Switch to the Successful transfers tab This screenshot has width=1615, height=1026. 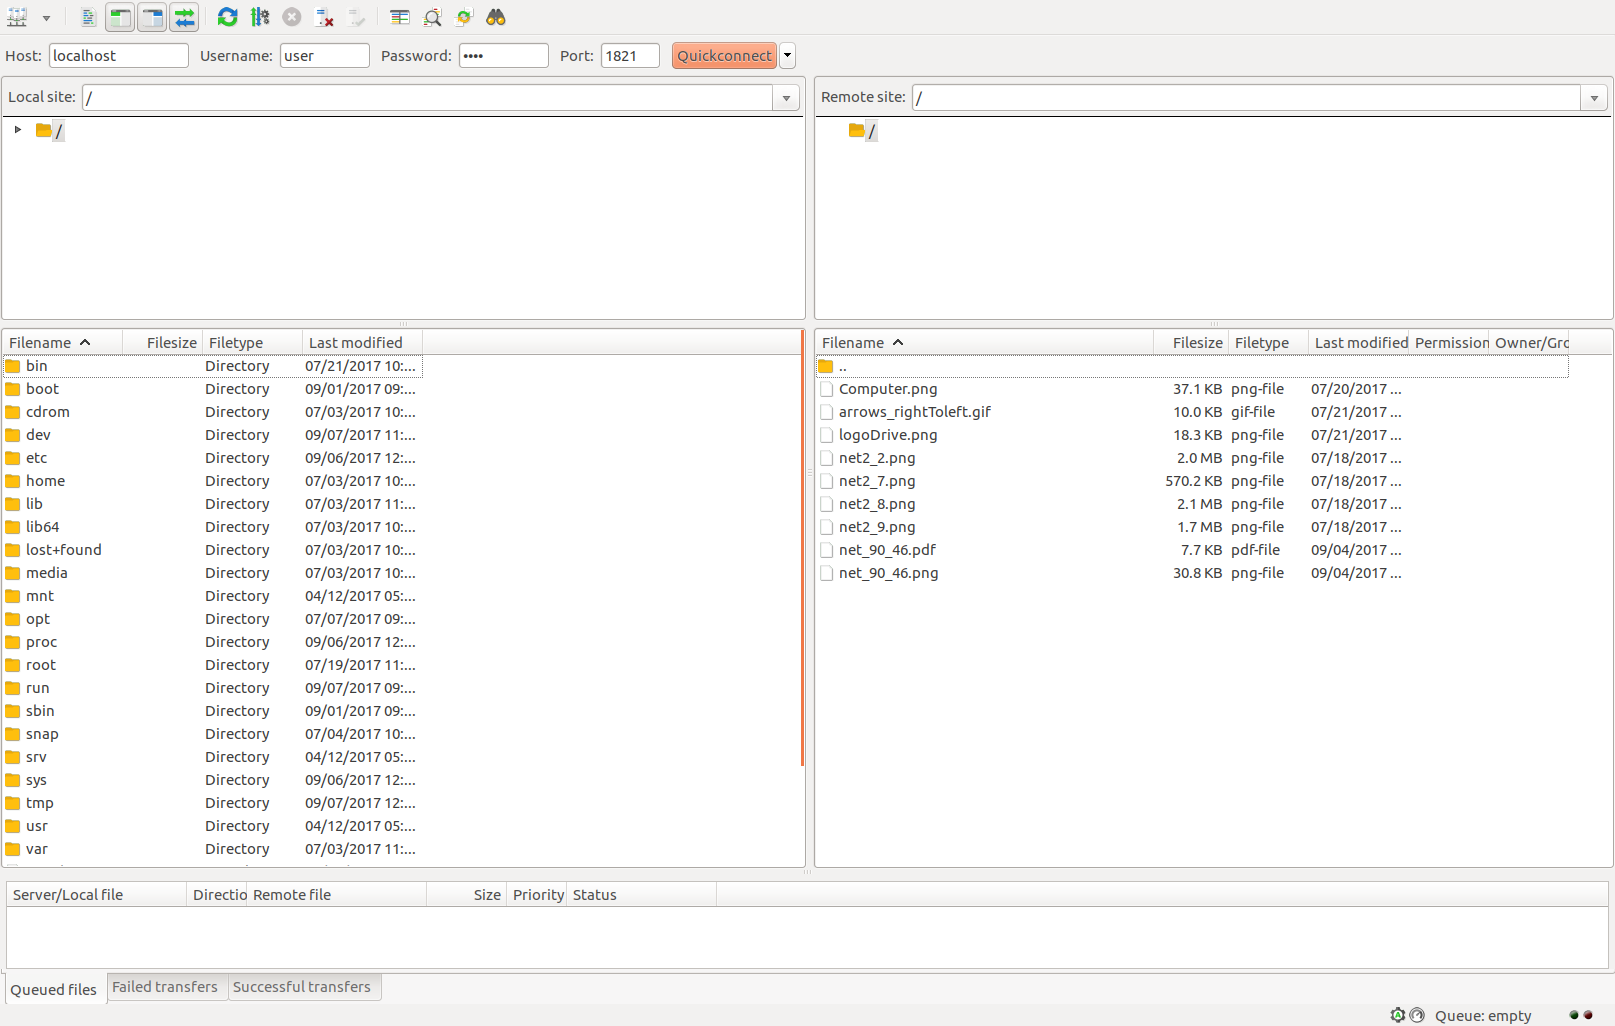[x=302, y=987]
